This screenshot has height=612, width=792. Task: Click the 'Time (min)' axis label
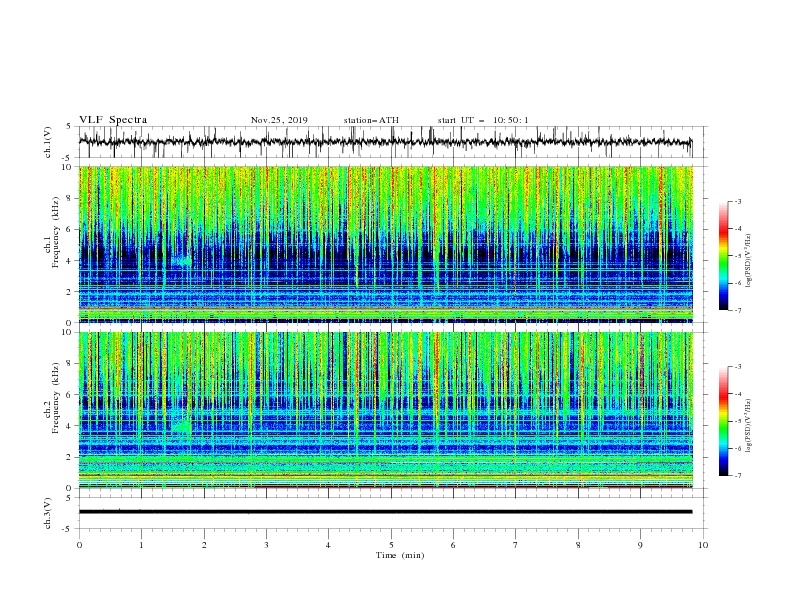[x=400, y=555]
